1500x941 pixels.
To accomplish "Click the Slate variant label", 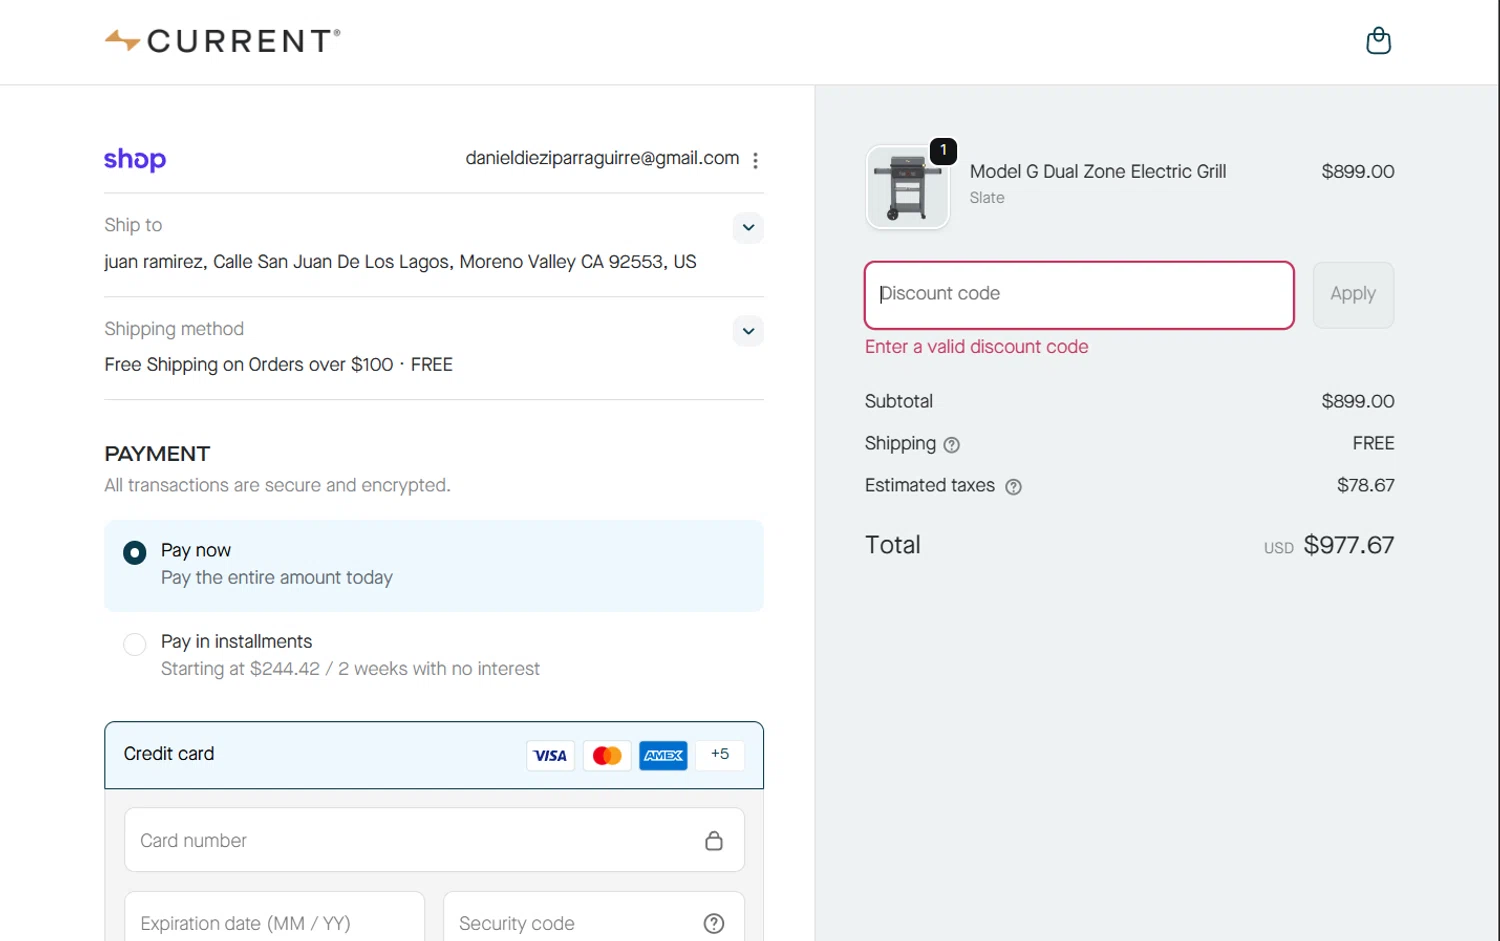I will click(x=987, y=198).
